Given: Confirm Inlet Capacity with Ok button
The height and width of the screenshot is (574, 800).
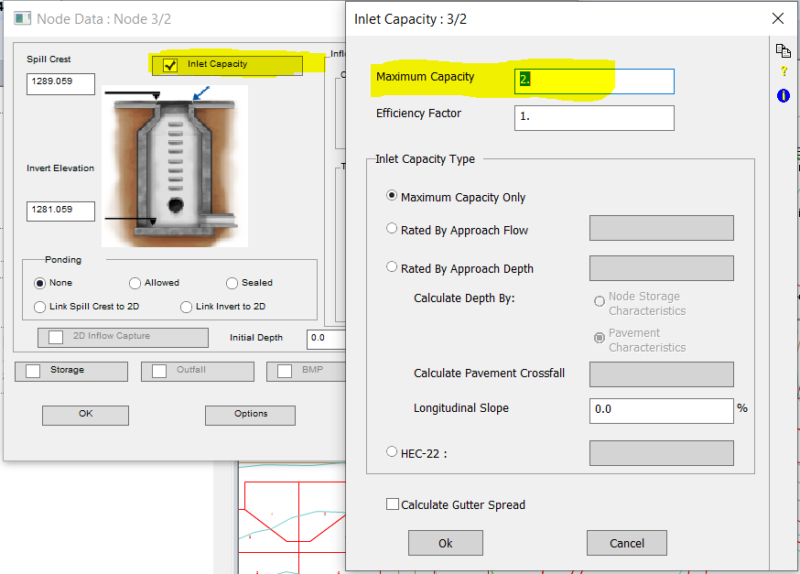Looking at the screenshot, I should click(x=445, y=543).
